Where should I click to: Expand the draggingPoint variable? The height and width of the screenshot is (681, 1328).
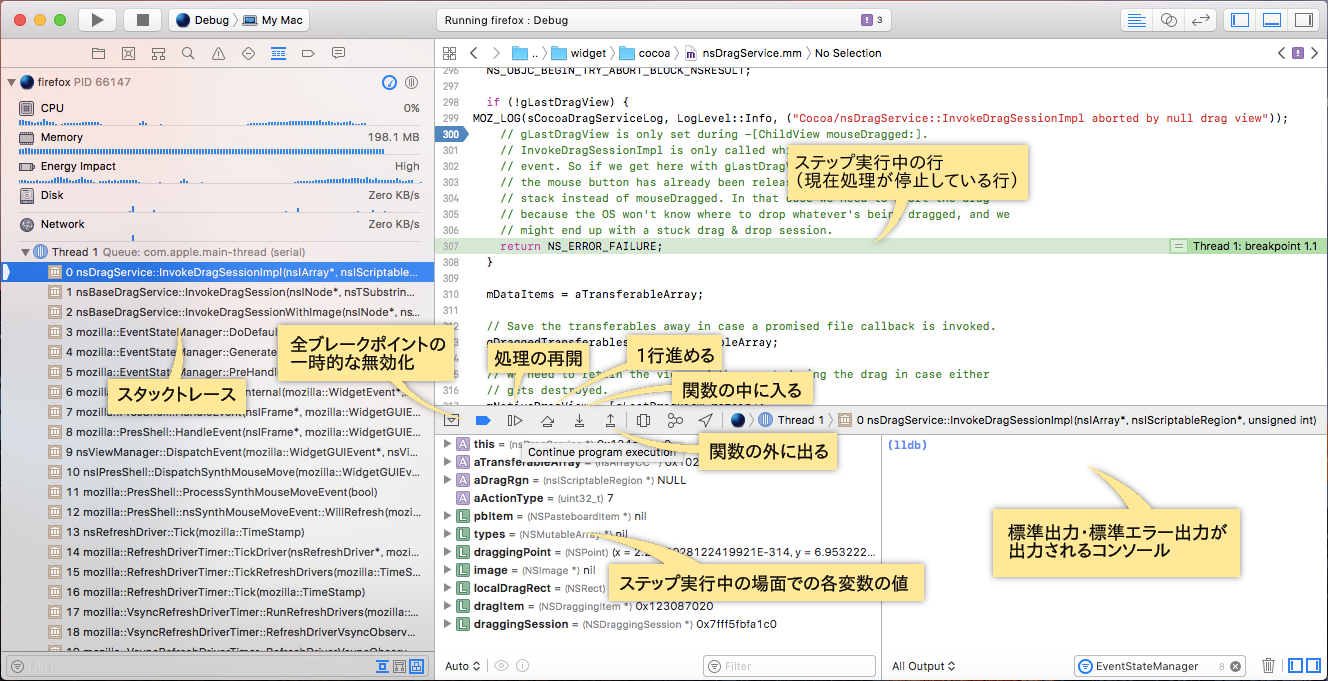click(x=447, y=552)
